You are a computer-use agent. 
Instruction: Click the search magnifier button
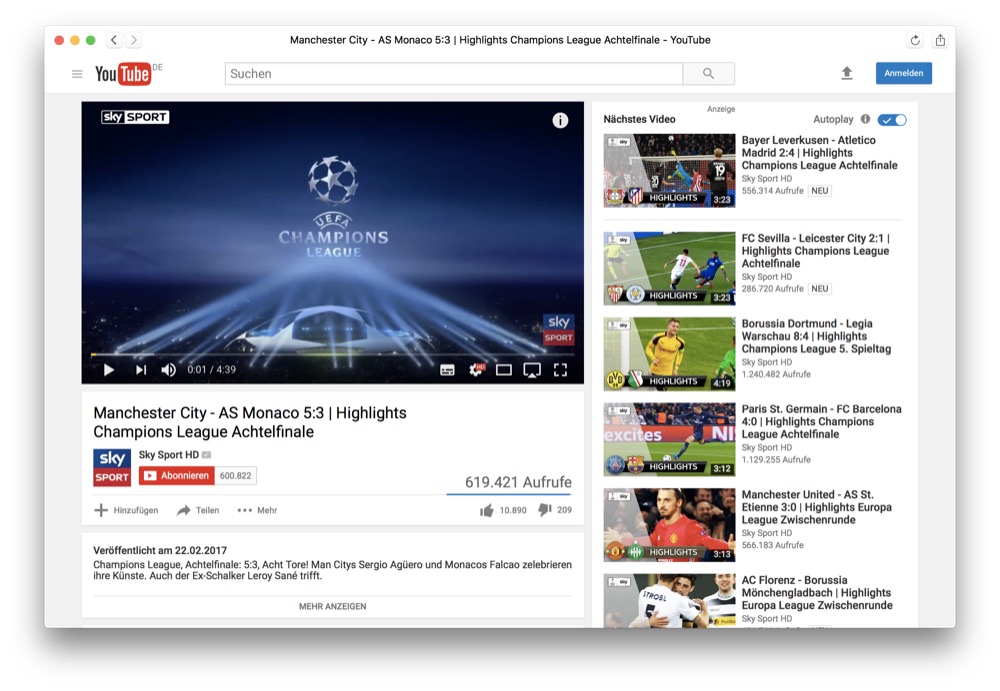(708, 74)
